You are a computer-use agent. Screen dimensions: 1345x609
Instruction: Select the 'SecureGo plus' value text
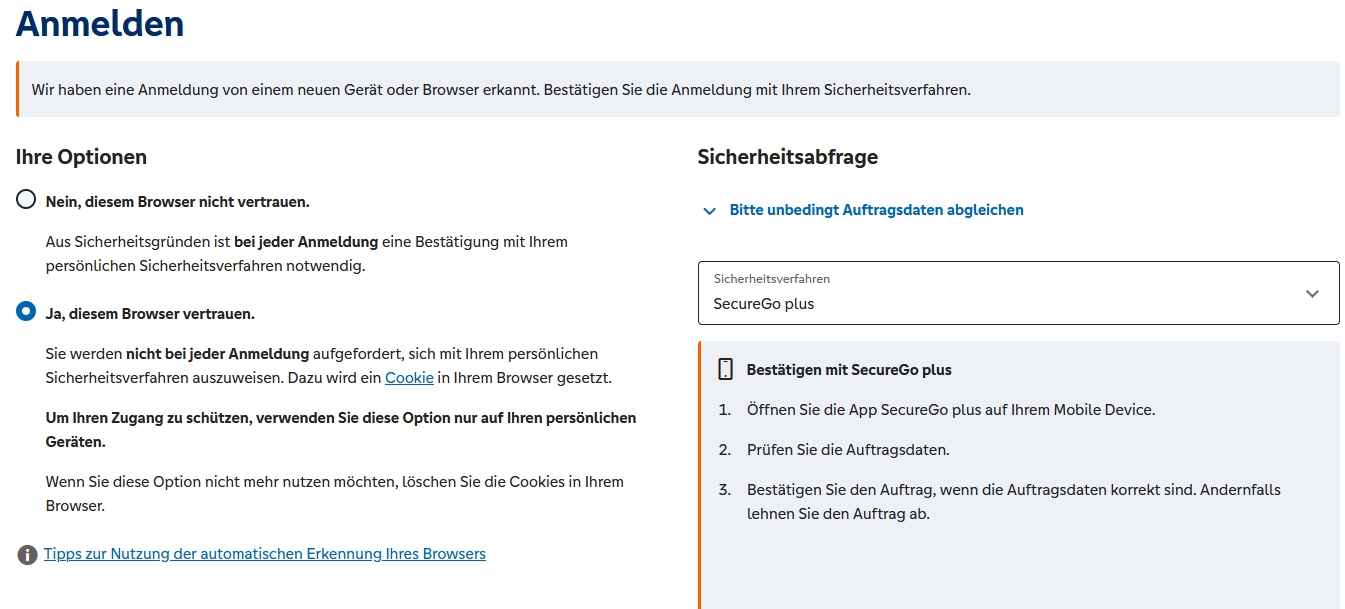click(x=764, y=304)
